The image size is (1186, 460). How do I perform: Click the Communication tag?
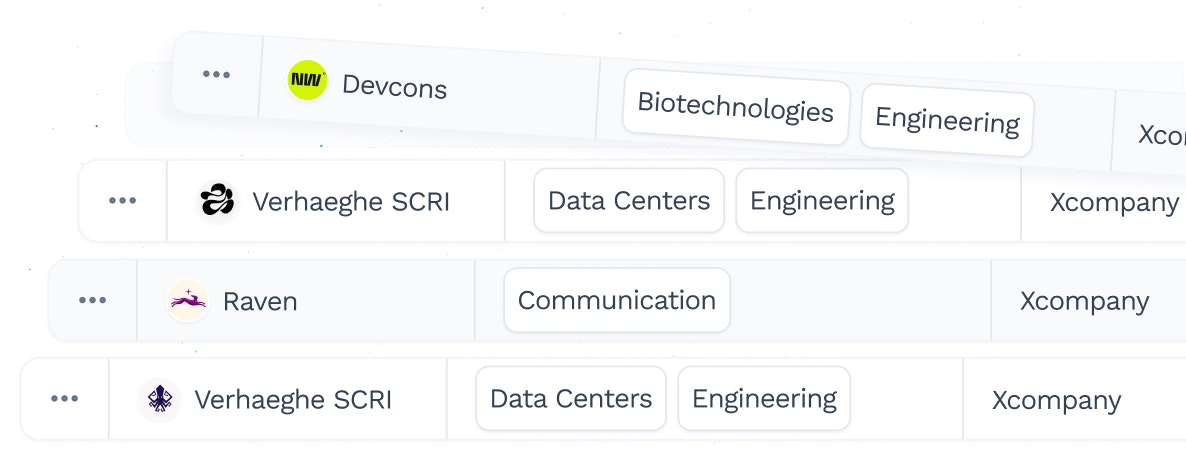(616, 300)
